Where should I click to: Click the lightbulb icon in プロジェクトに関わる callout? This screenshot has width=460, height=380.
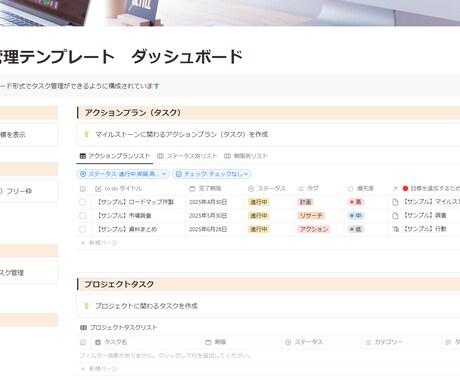pyautogui.click(x=86, y=306)
